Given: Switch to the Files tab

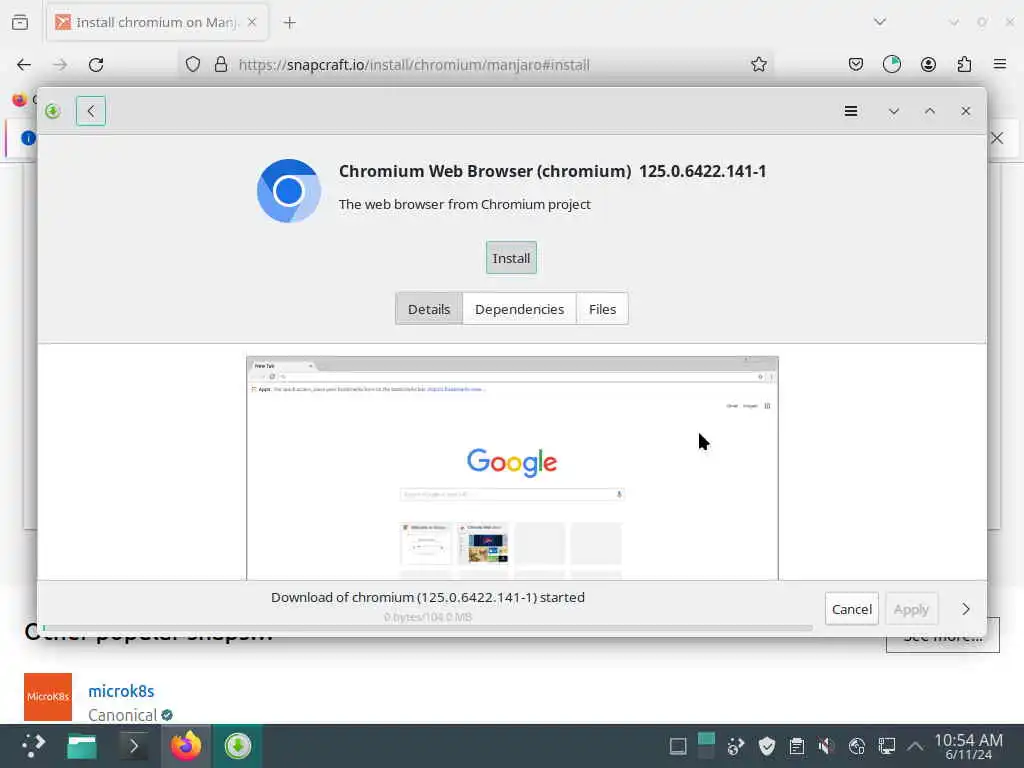Looking at the screenshot, I should (x=602, y=309).
